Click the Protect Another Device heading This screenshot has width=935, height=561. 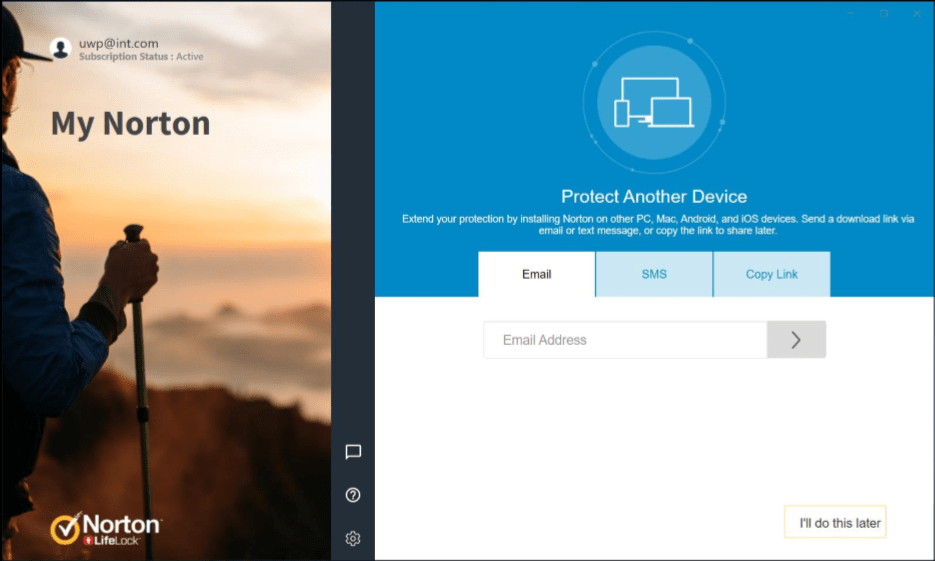pos(654,197)
